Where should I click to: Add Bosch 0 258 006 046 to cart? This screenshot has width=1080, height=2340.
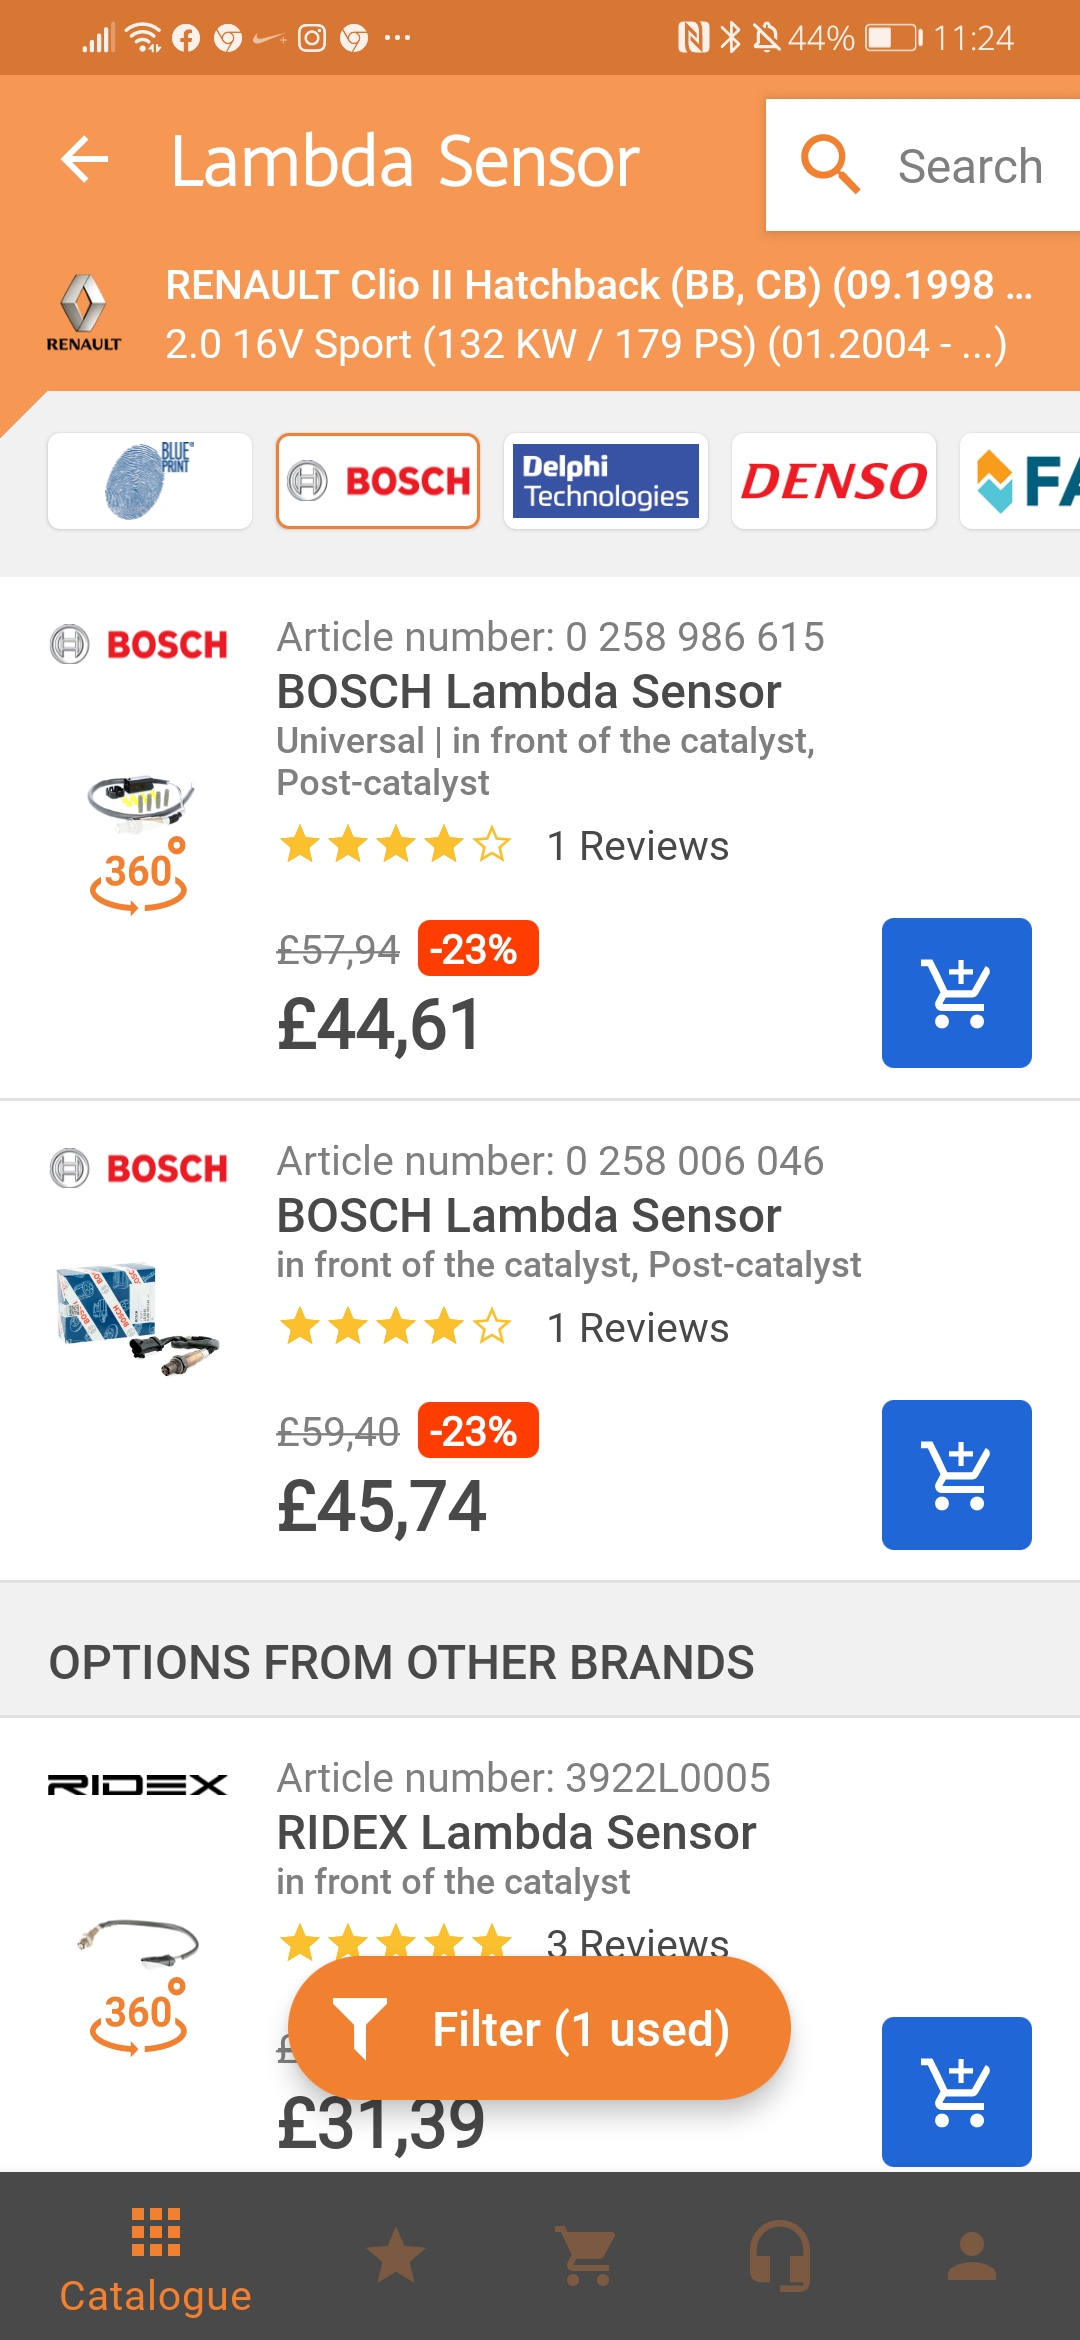coord(956,1475)
